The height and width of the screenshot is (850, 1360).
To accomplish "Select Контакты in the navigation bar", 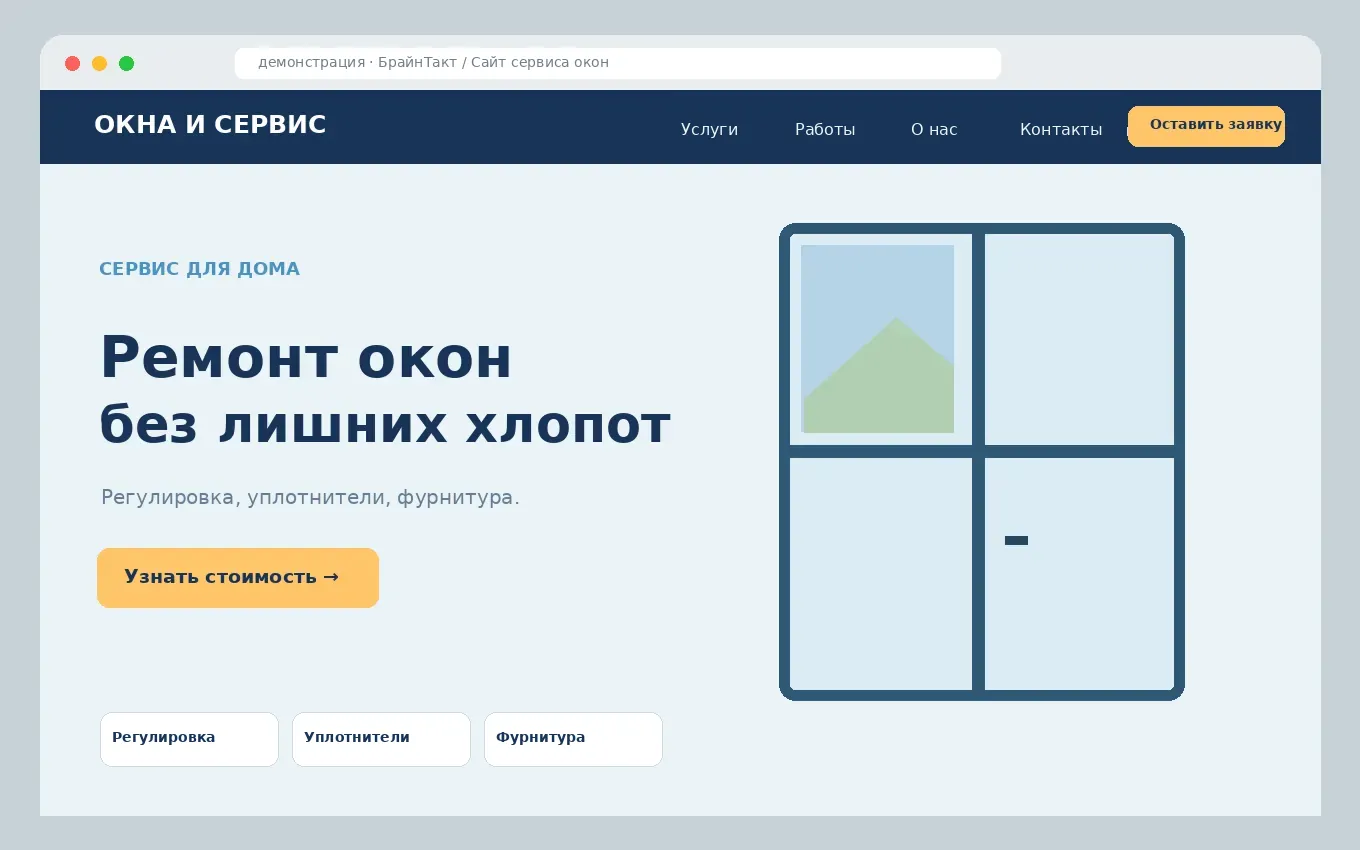I will [x=1061, y=129].
